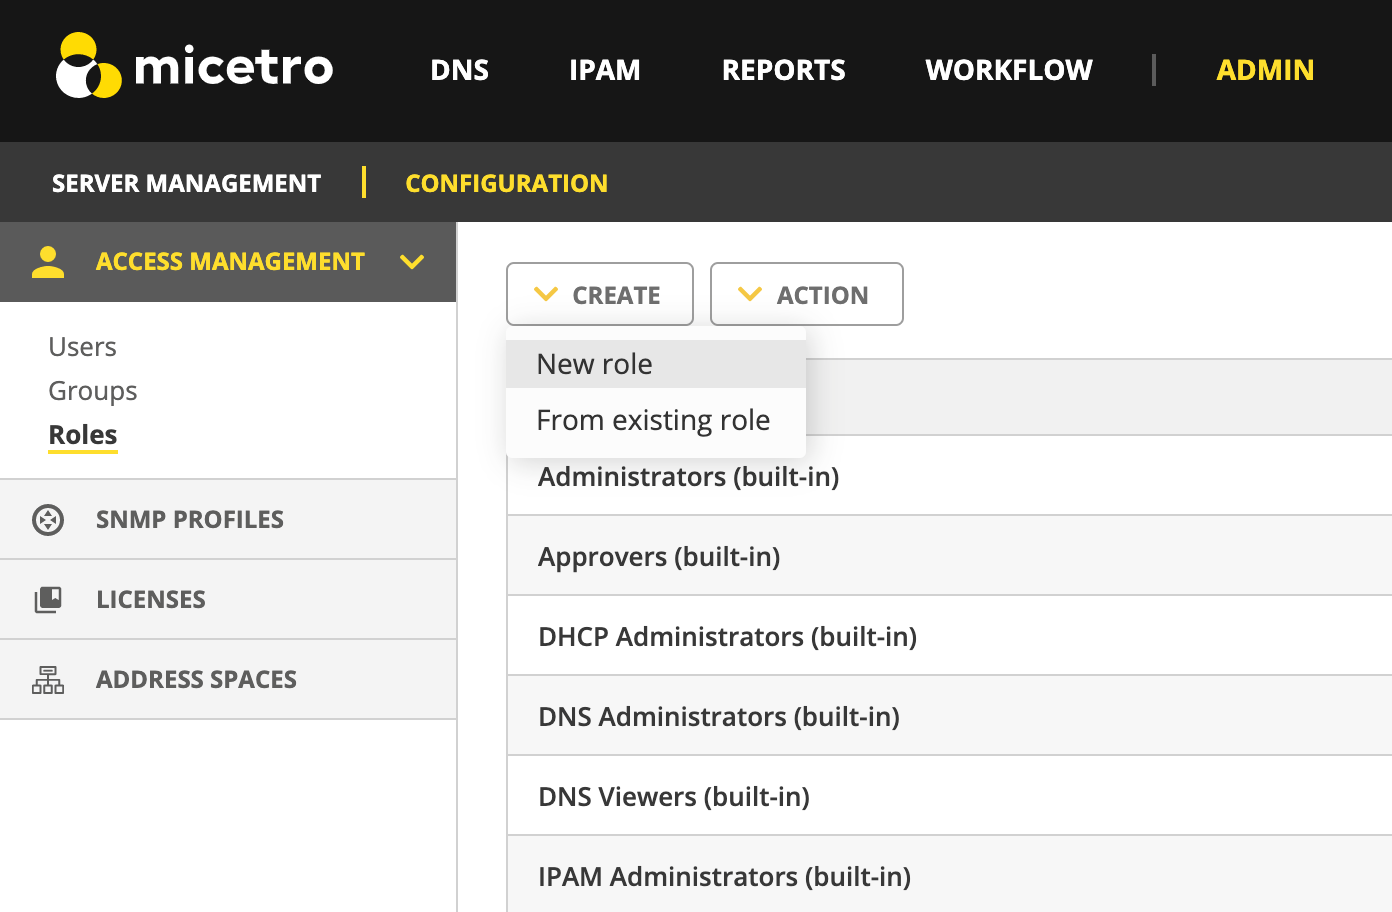
Task: Choose From existing role option
Action: click(653, 420)
